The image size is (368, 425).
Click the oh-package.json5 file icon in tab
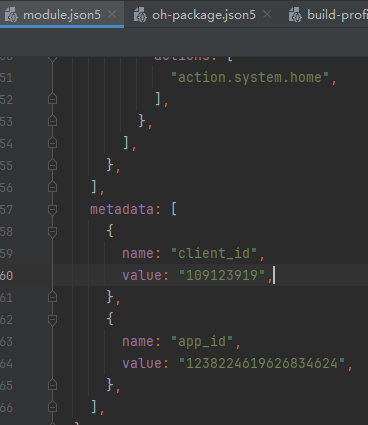pos(140,15)
